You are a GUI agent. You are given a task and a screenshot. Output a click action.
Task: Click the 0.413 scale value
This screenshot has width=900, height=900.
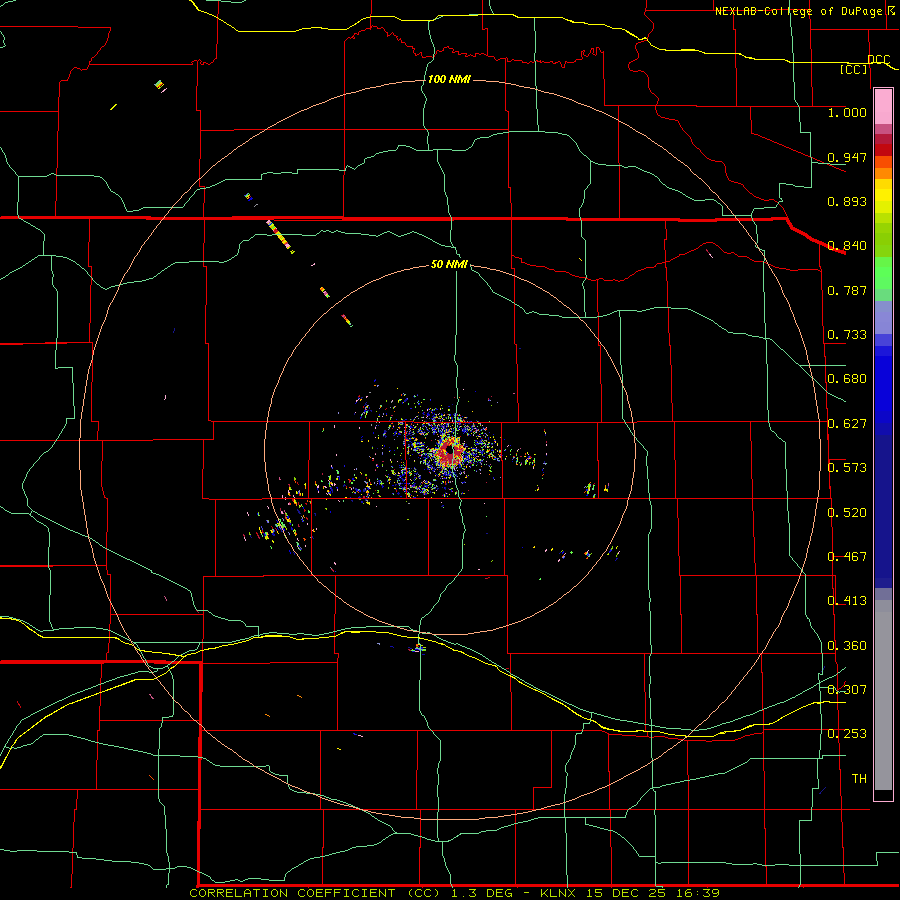click(x=847, y=600)
